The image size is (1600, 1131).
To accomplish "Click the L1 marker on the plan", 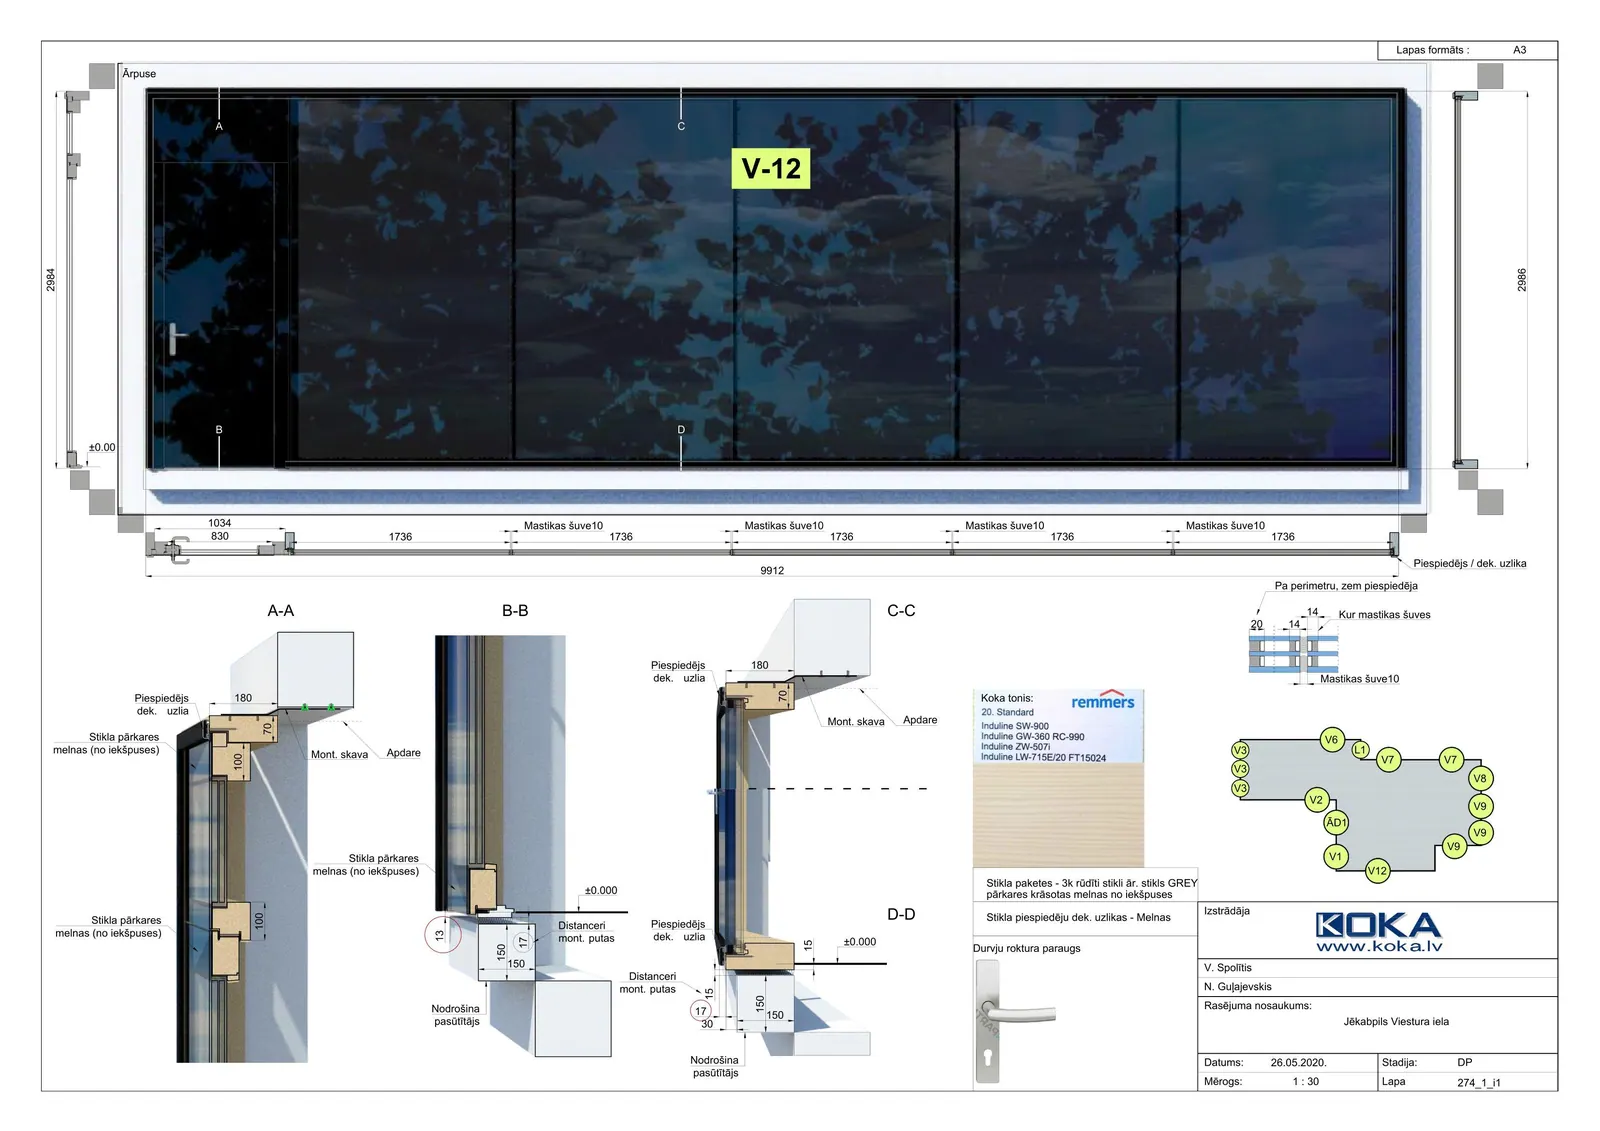I will (1360, 750).
